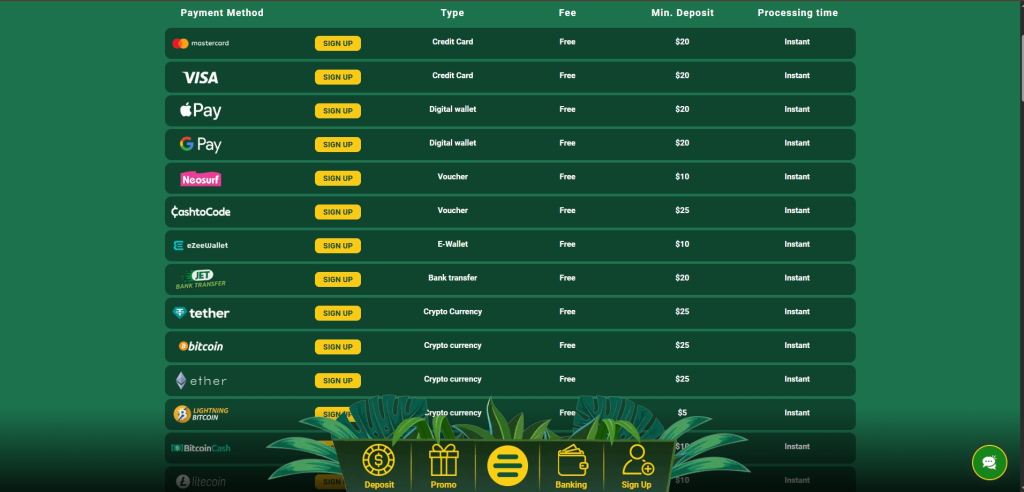Open Banking wallet icon in bottom bar

pos(571,467)
